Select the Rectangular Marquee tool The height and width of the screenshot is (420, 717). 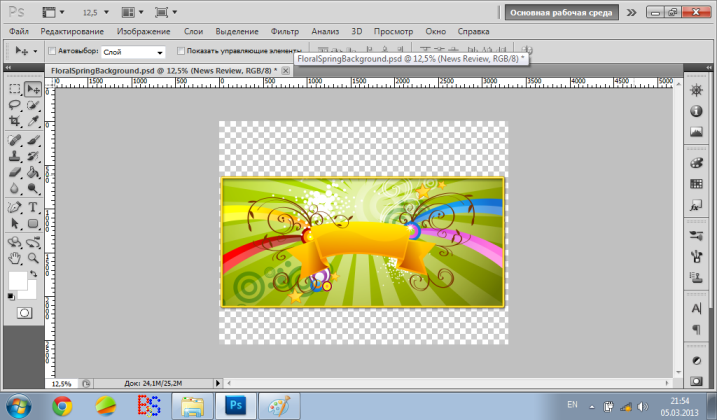click(15, 89)
